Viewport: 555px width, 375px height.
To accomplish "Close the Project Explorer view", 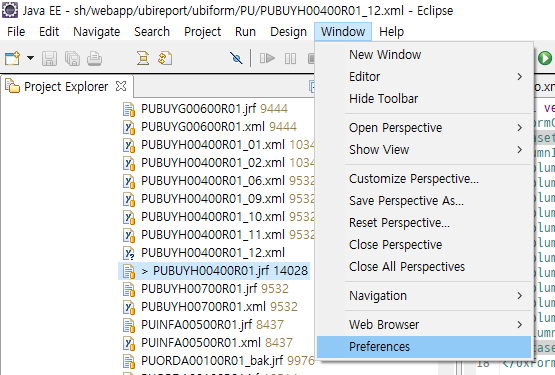I will point(121,86).
